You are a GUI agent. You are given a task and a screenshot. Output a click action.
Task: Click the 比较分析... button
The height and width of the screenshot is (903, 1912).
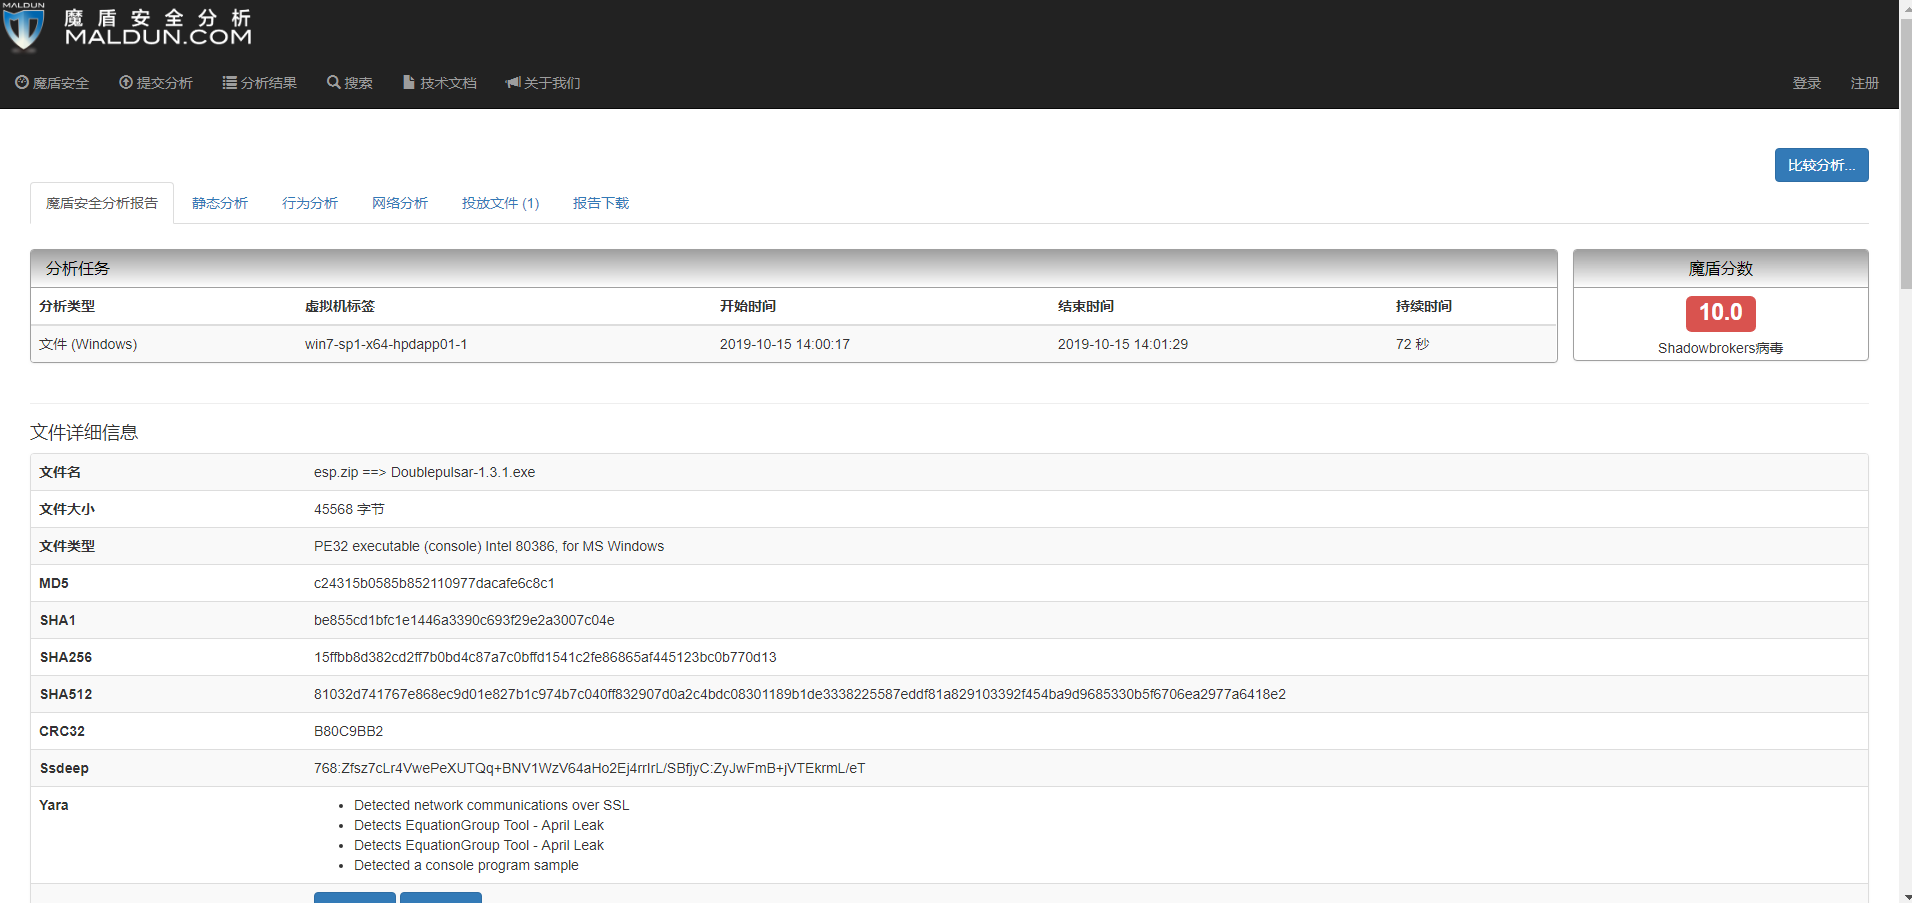(1822, 165)
